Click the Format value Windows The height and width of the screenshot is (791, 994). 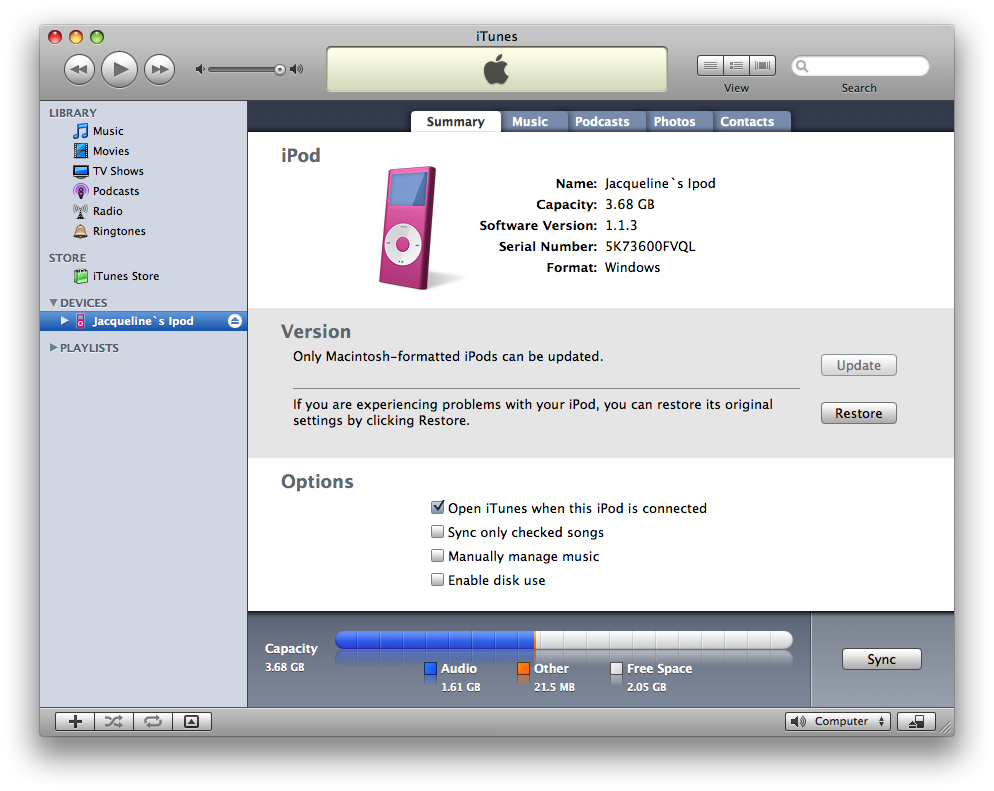coord(632,267)
